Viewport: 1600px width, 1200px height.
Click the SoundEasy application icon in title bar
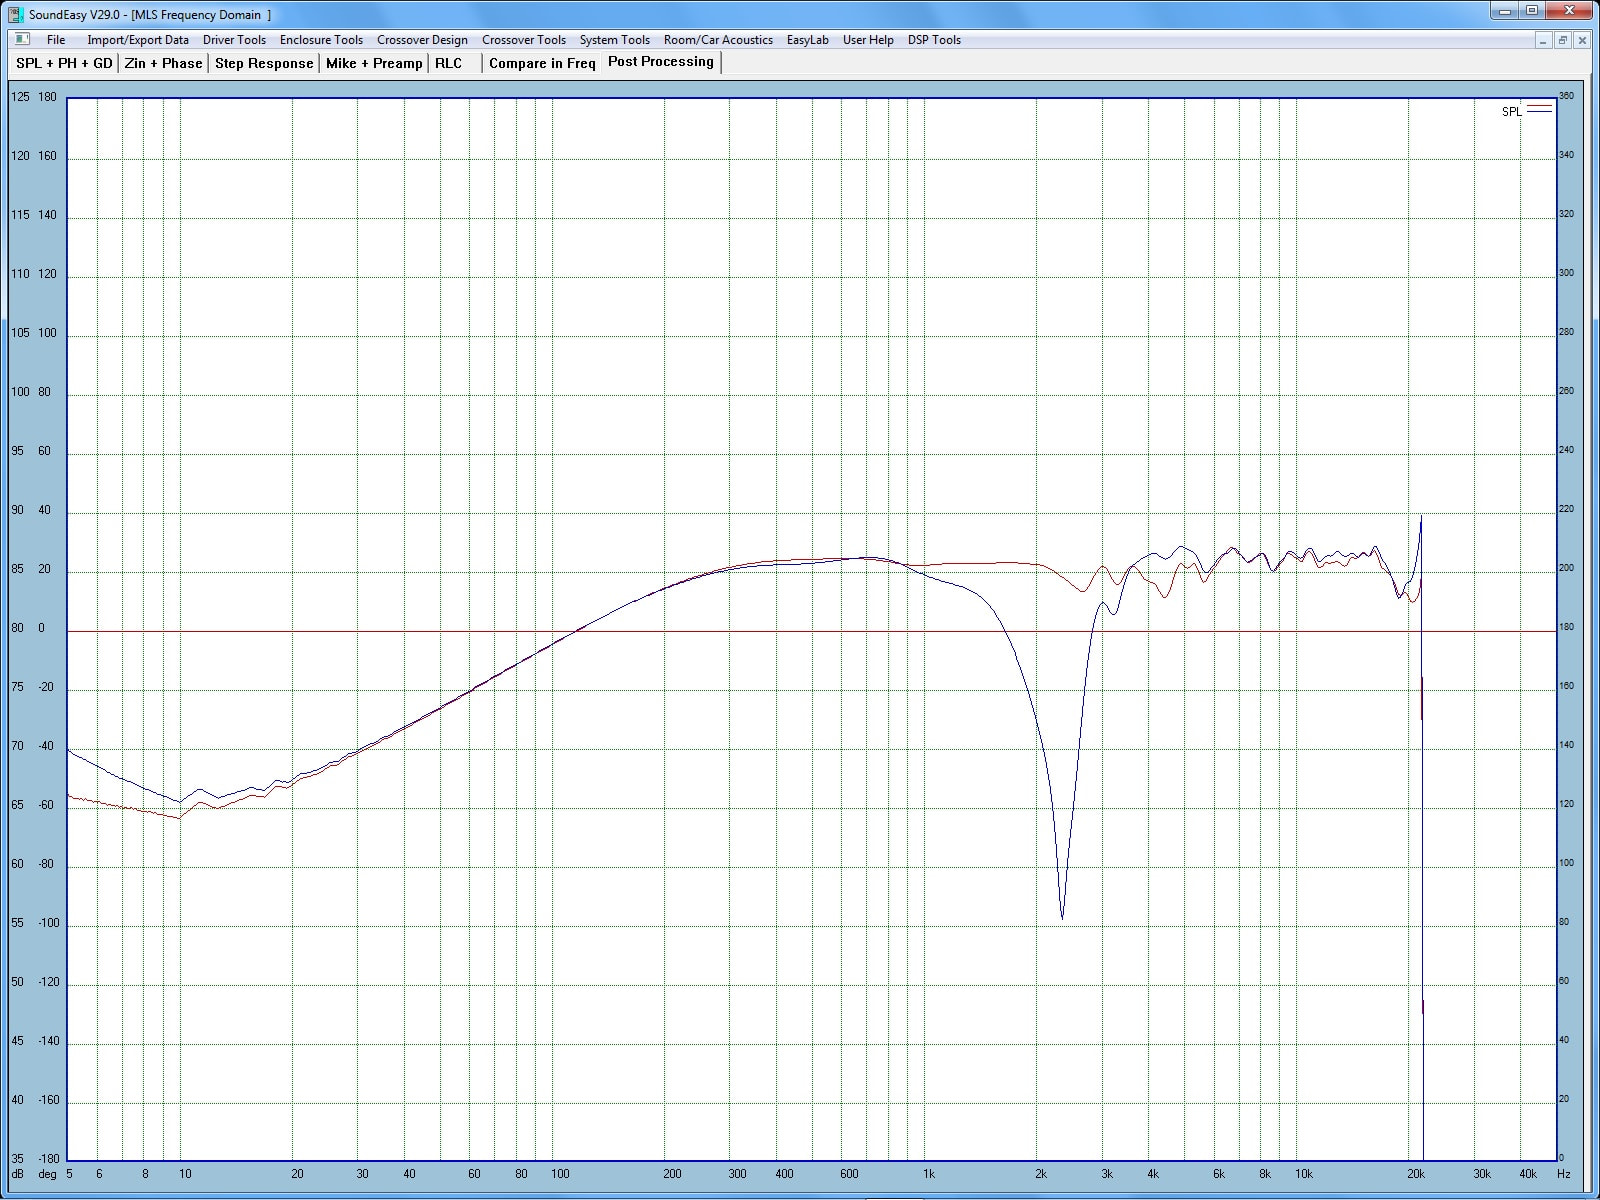[15, 15]
